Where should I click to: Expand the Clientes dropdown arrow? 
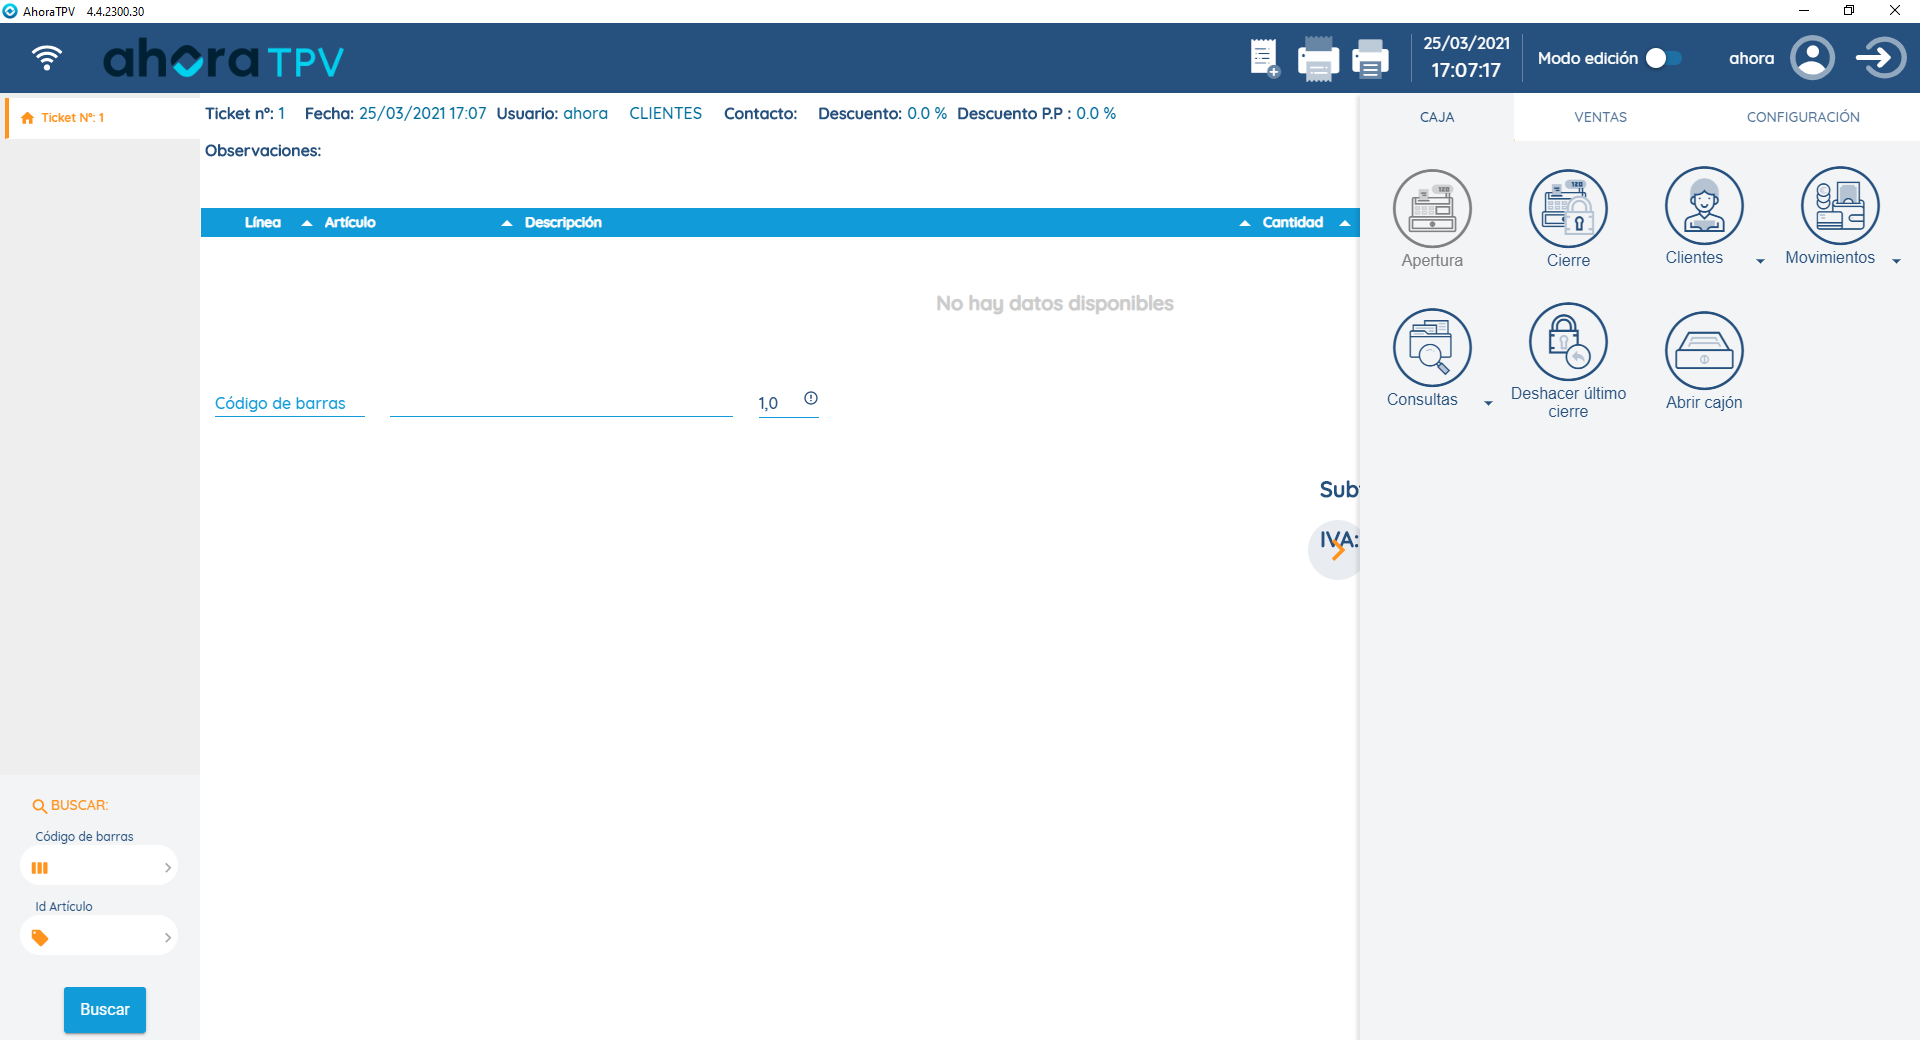coord(1760,261)
